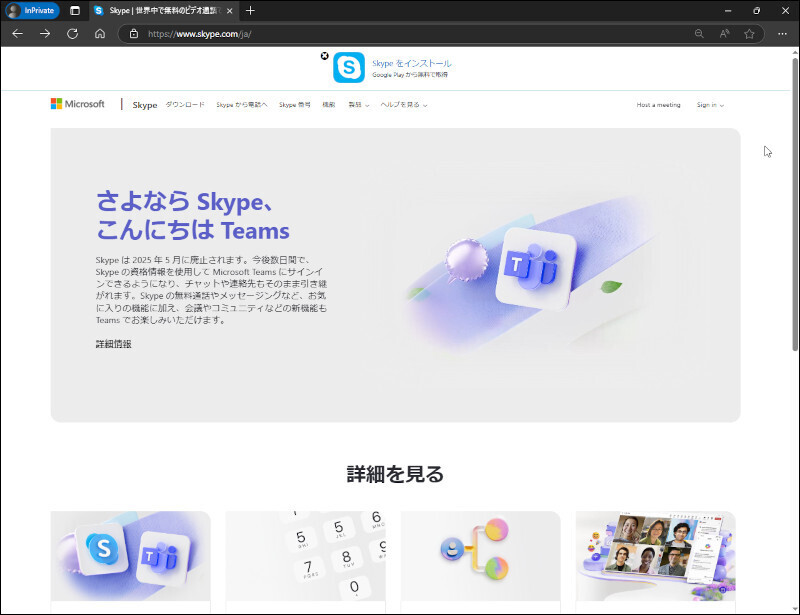
Task: Open the Skype をインストール banner link
Action: (412, 63)
